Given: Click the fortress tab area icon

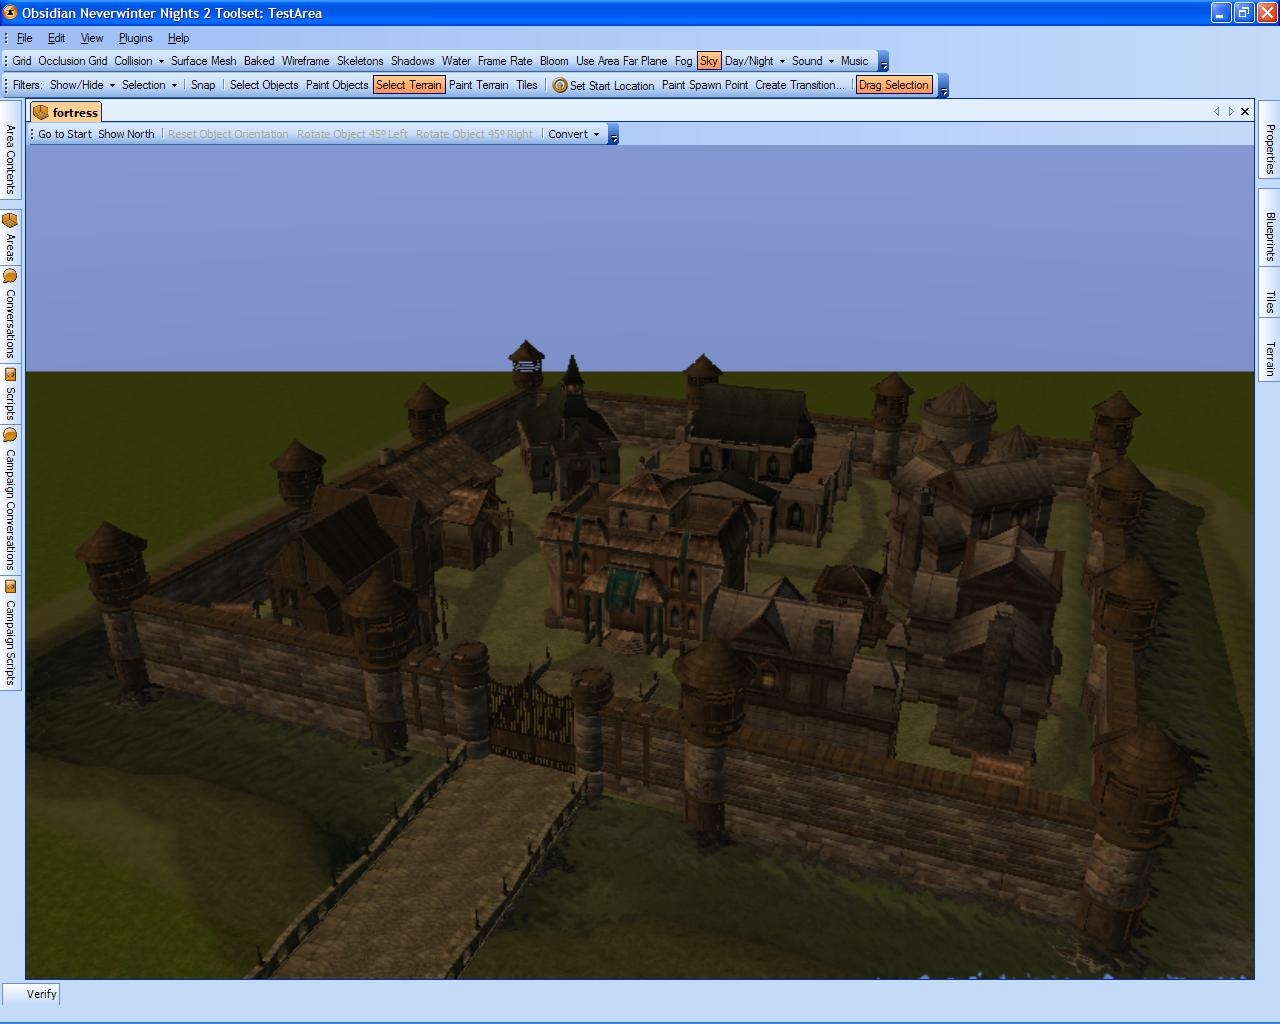Looking at the screenshot, I should [41, 112].
